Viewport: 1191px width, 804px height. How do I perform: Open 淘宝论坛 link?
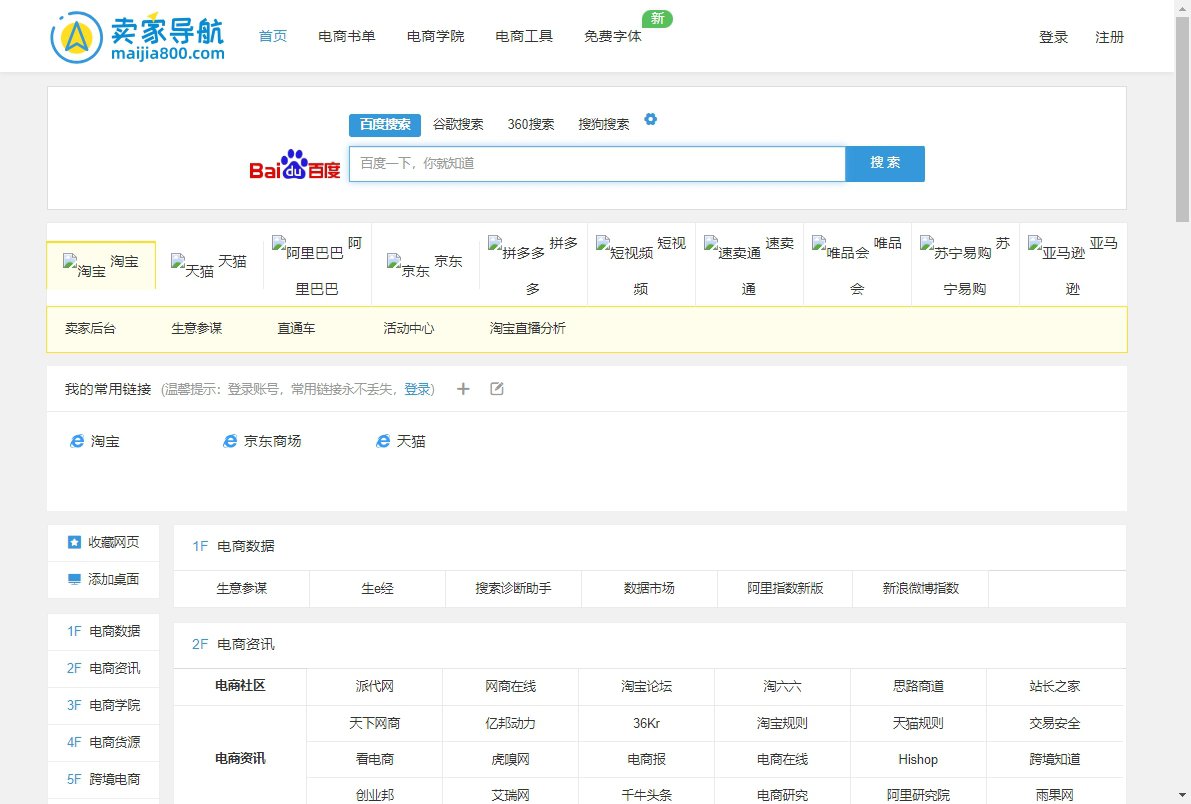(646, 686)
